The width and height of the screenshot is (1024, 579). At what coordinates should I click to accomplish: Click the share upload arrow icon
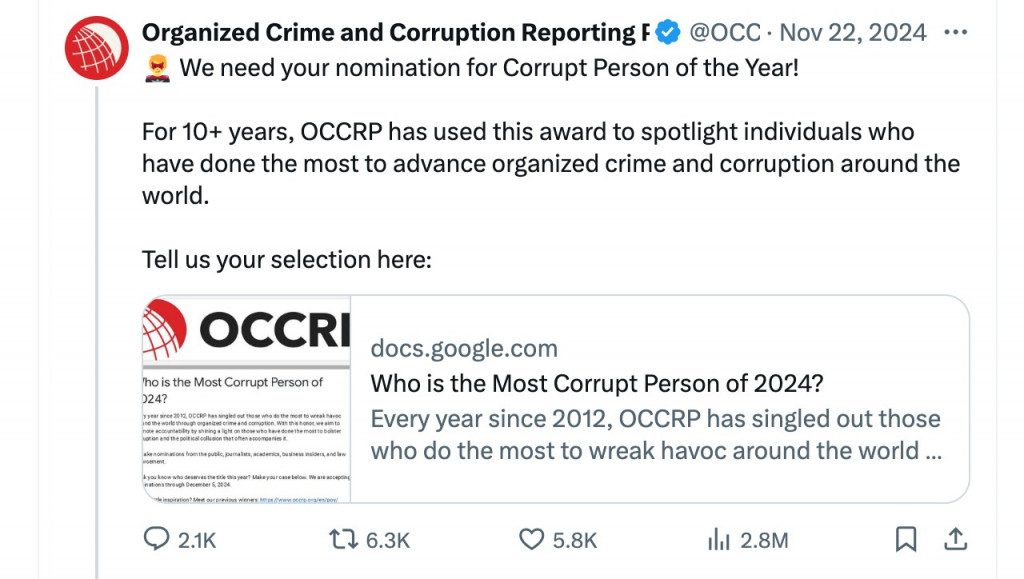(955, 540)
